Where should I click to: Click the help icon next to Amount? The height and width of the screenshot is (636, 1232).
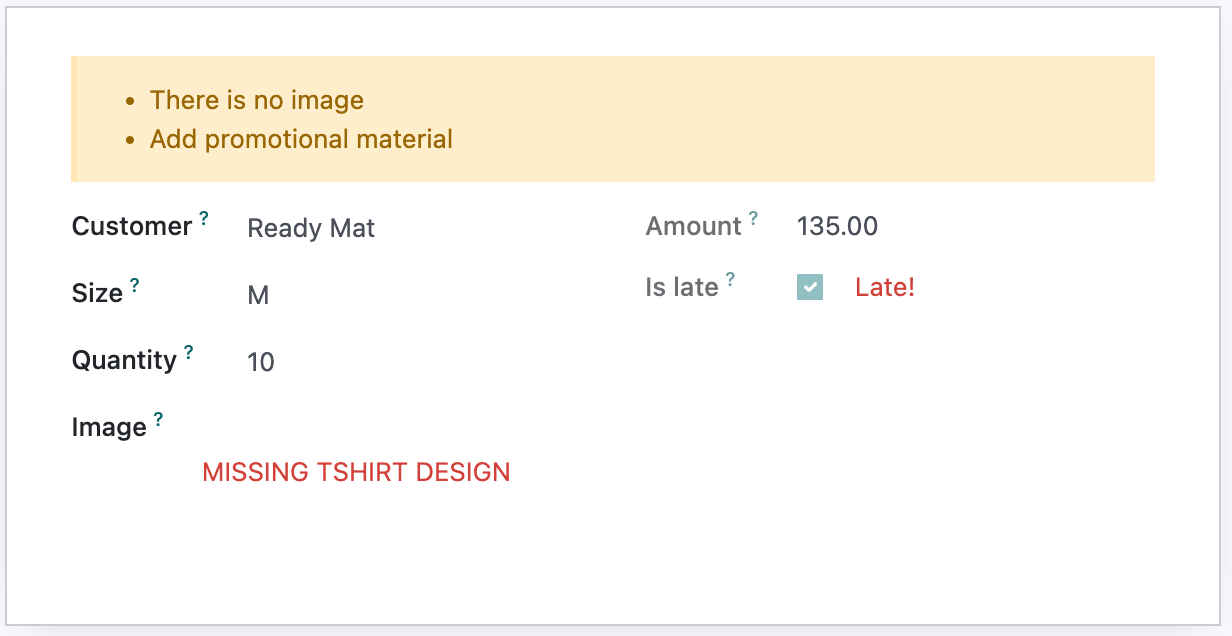752,217
